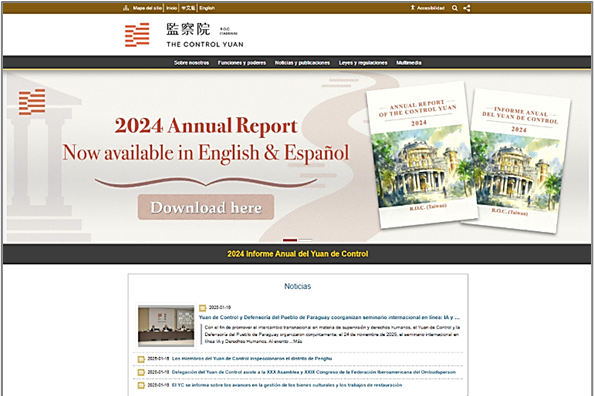Click the 2024 Annual Report banner headline

point(206,125)
